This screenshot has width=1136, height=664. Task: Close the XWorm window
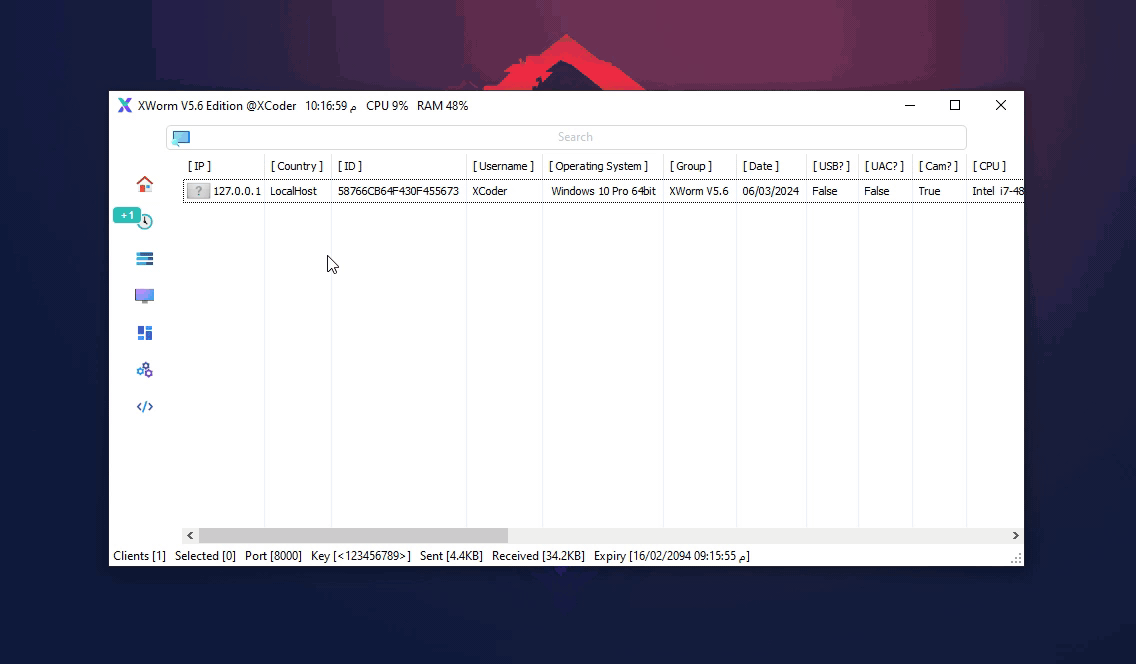point(1001,105)
